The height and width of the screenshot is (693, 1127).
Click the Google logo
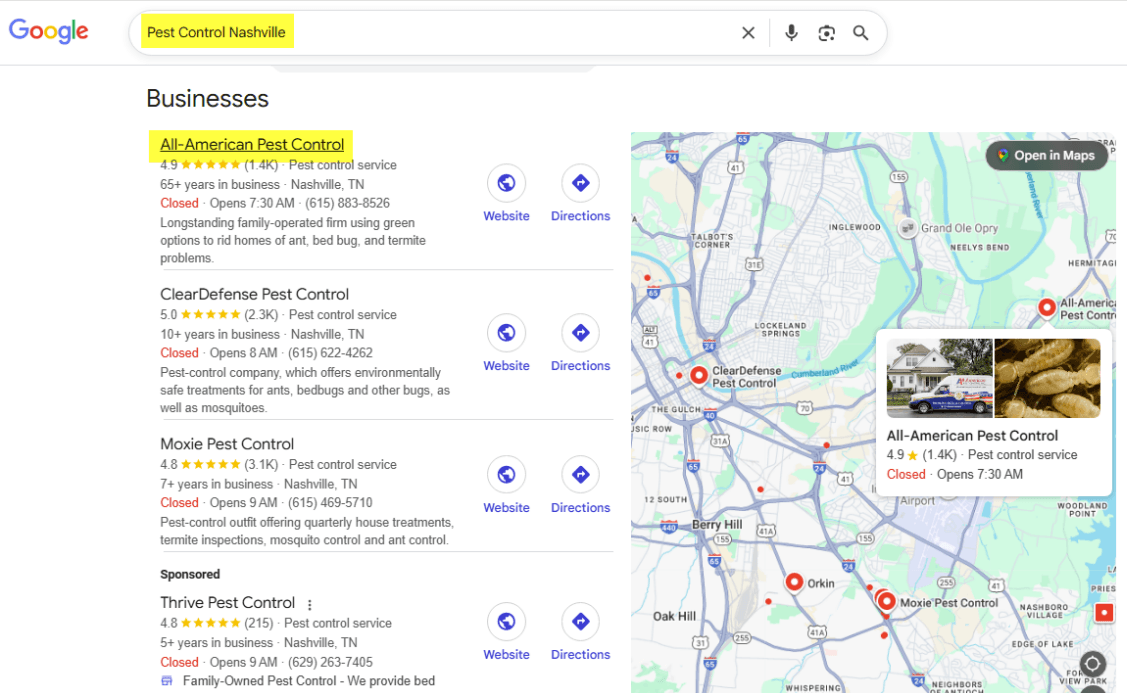pyautogui.click(x=49, y=32)
